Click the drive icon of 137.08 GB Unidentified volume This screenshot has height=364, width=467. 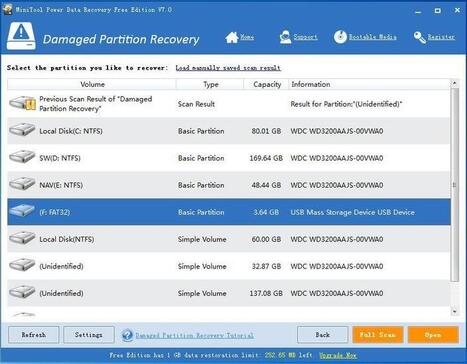(22, 292)
